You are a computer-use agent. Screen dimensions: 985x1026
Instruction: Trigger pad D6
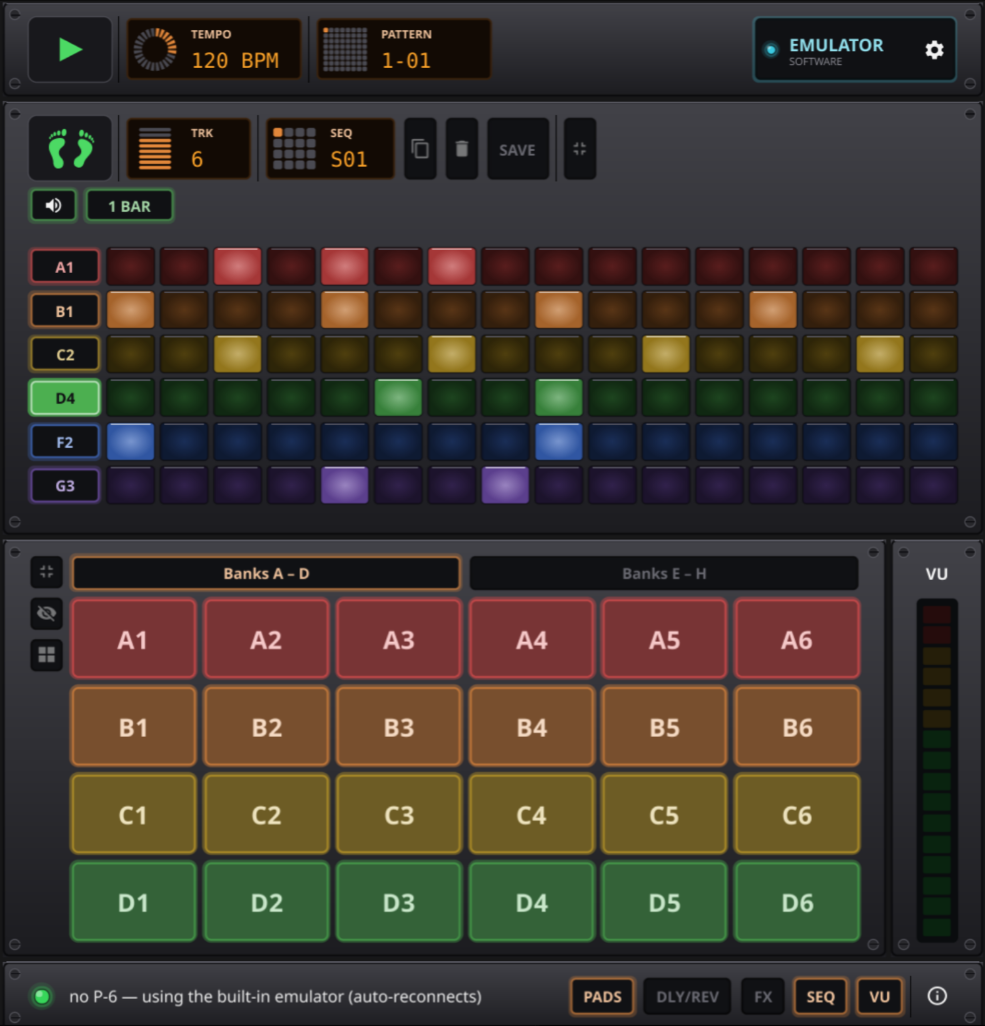(x=797, y=902)
